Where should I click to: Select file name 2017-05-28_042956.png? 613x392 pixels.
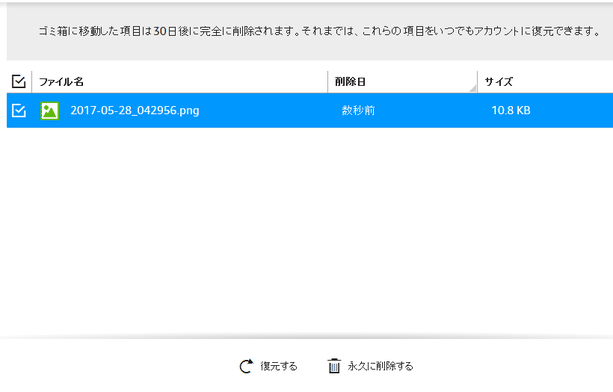coord(135,111)
